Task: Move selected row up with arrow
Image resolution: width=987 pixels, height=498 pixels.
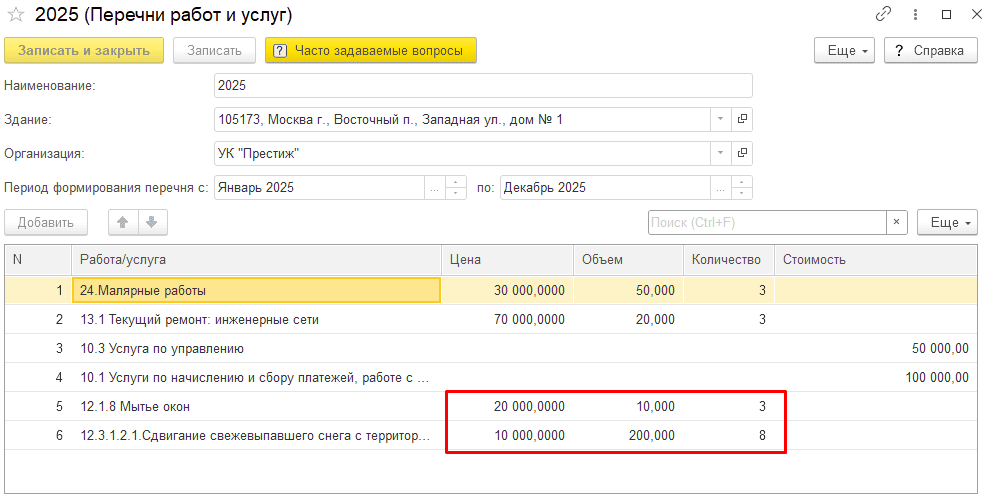Action: (x=124, y=222)
